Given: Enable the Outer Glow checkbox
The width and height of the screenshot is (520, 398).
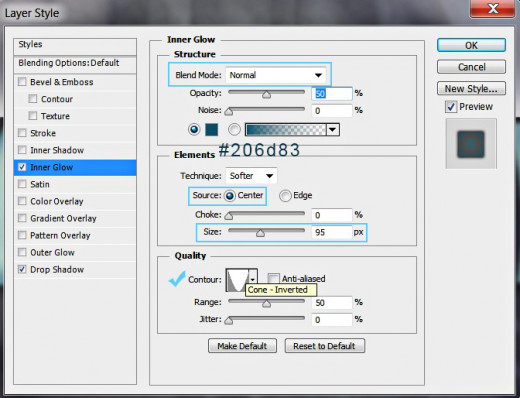Looking at the screenshot, I should pyautogui.click(x=22, y=252).
